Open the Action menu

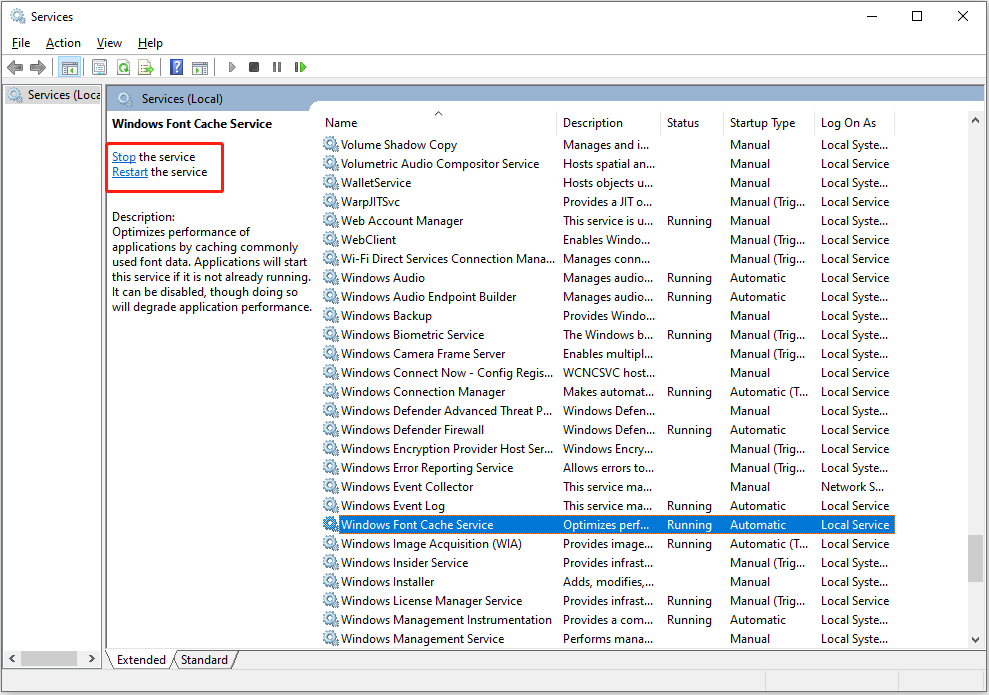(63, 43)
